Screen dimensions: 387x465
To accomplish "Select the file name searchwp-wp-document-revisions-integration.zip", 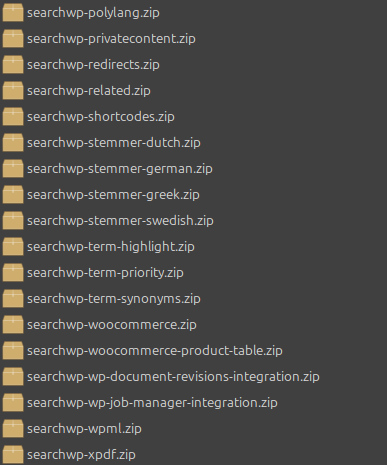I will pyautogui.click(x=173, y=377).
